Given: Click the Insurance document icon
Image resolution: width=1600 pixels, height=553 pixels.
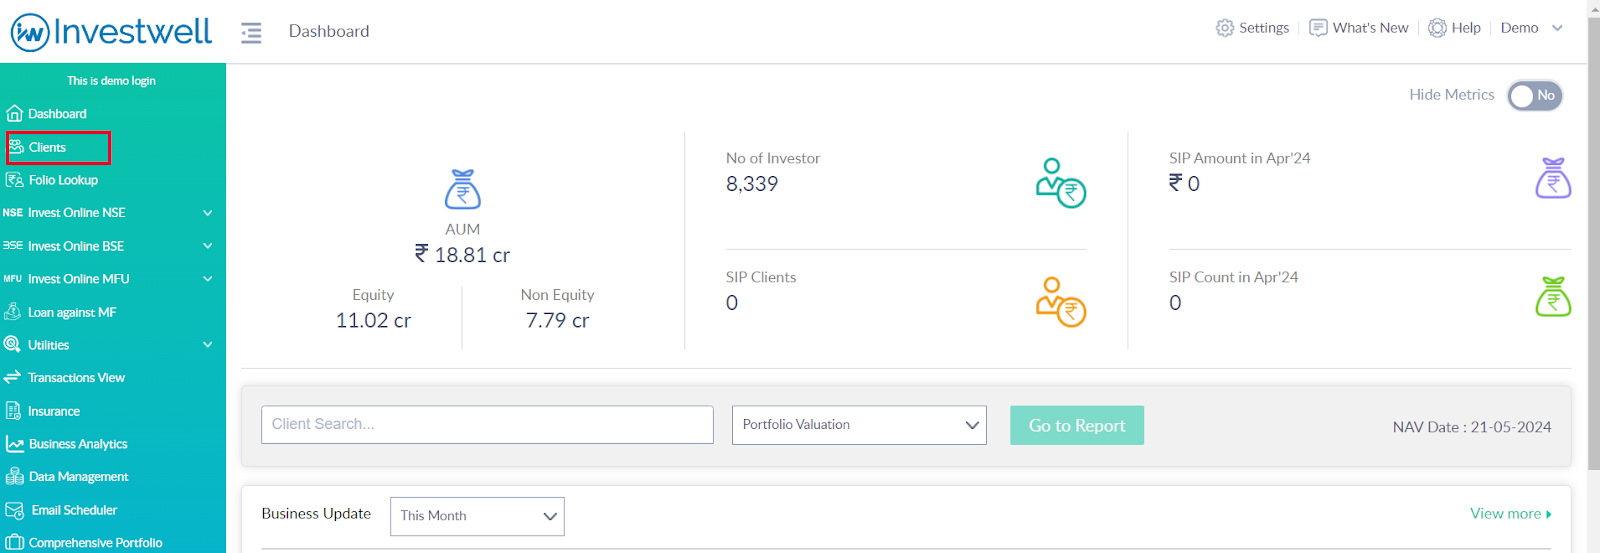Looking at the screenshot, I should point(13,411).
